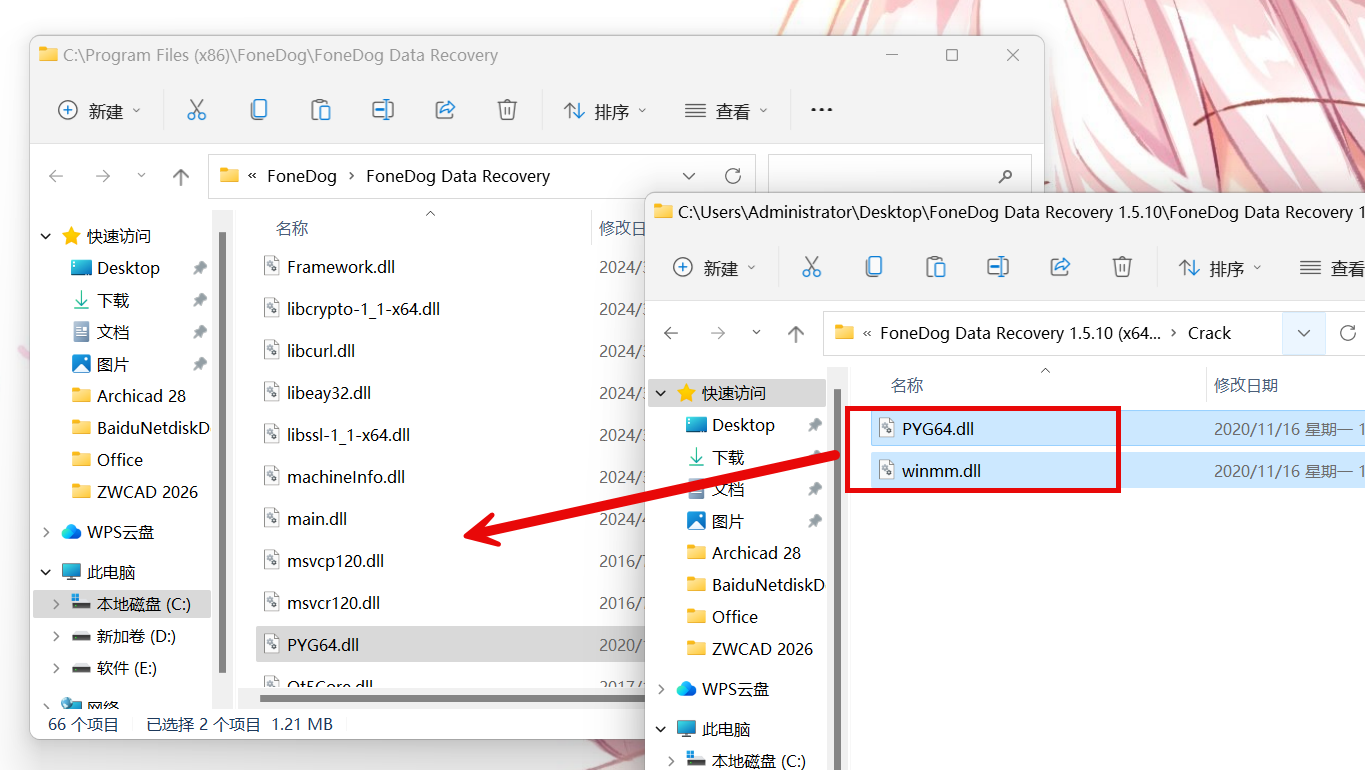The image size is (1365, 770).
Task: Open 本地磁盘 (C:) in left sidebar
Action: [x=143, y=604]
